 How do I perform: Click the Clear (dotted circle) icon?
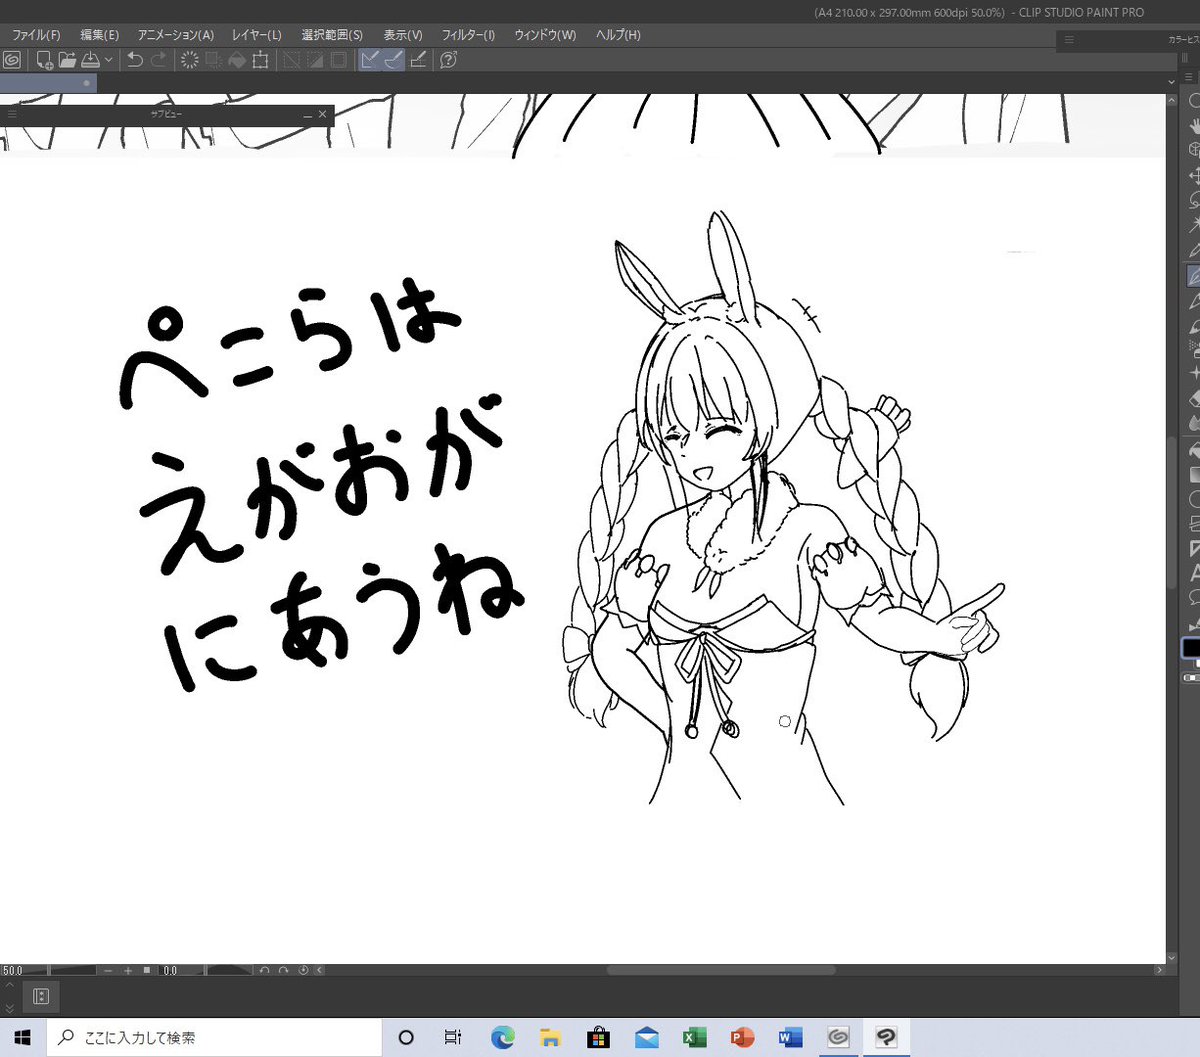pos(189,60)
